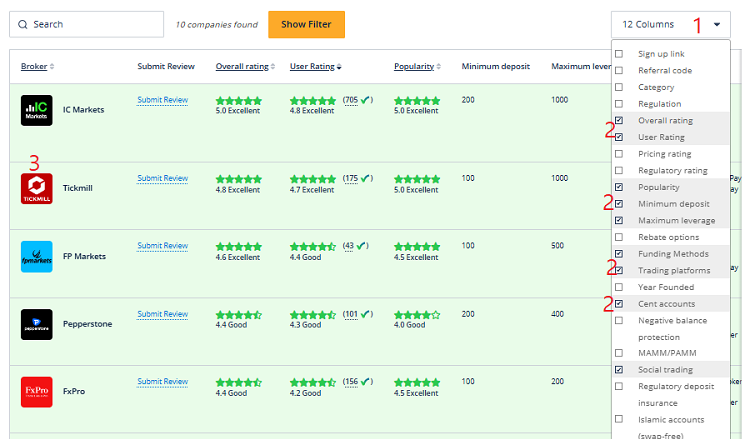Enable Islamic accounts column

[619, 419]
